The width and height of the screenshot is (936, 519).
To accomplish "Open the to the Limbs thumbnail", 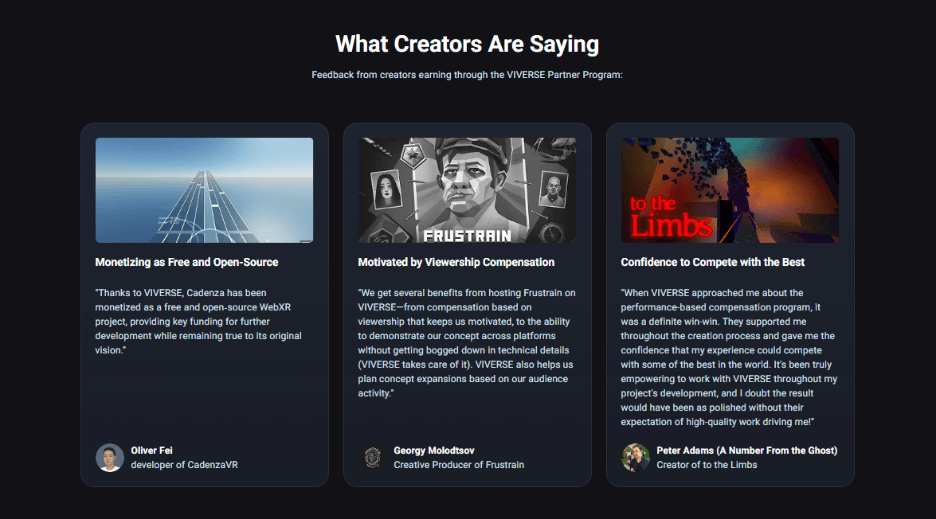I will pyautogui.click(x=729, y=190).
